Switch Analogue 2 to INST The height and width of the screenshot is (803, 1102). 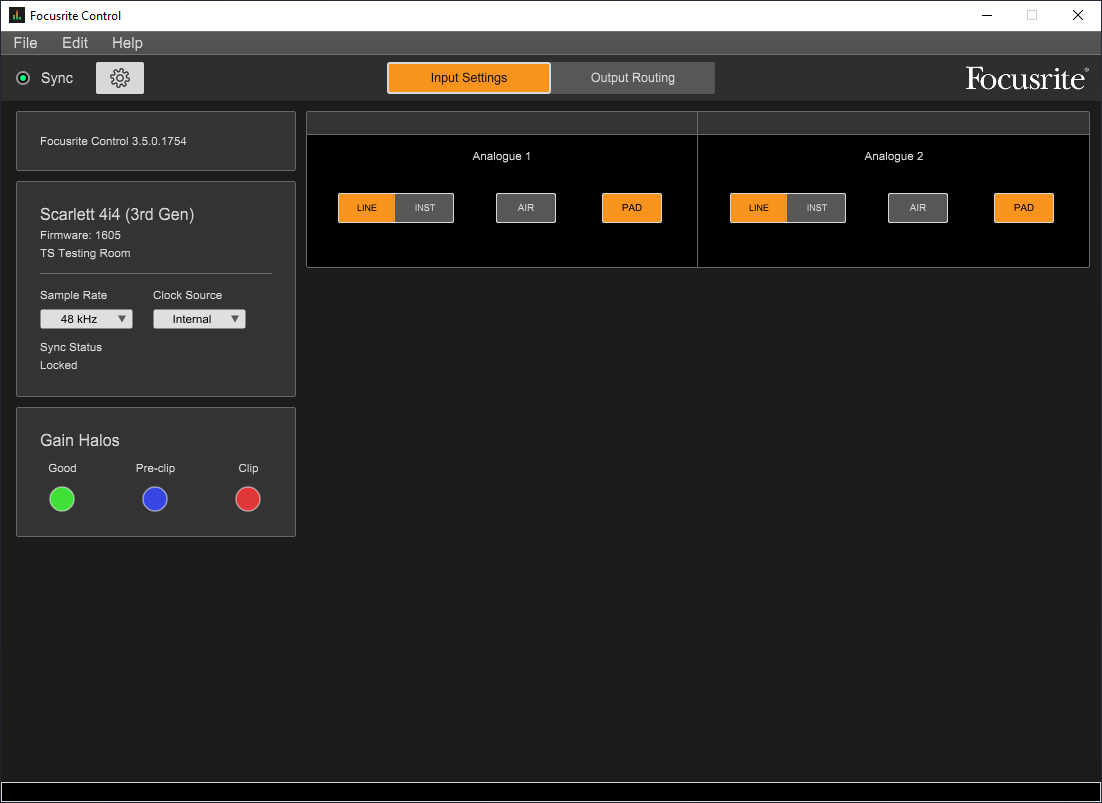[817, 208]
